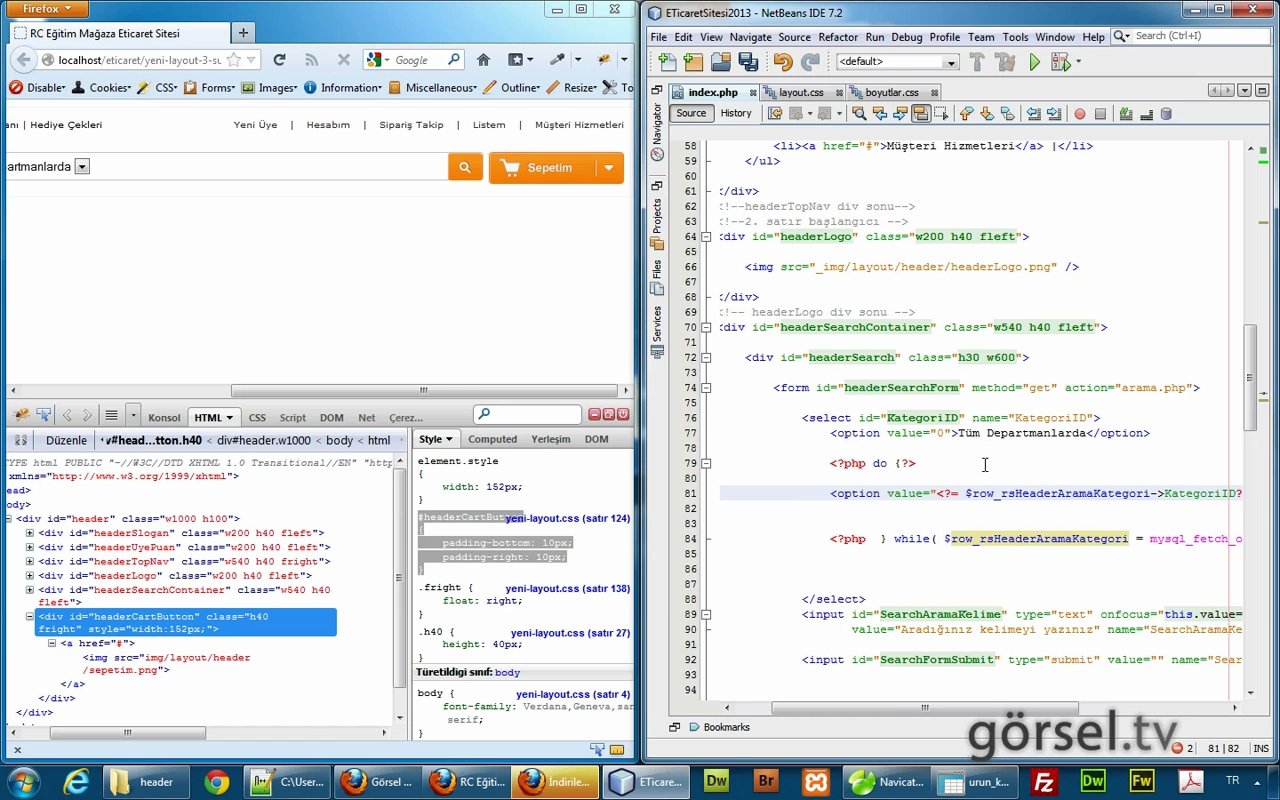Screen dimensions: 1280x800
Task: Open the Konsol tab in Firebug
Action: click(x=164, y=418)
